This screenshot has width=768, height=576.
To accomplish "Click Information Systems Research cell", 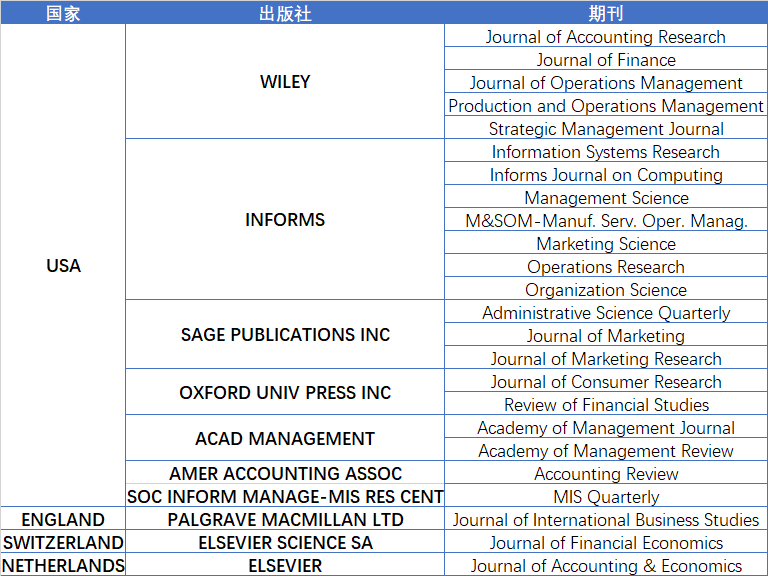I will click(606, 151).
